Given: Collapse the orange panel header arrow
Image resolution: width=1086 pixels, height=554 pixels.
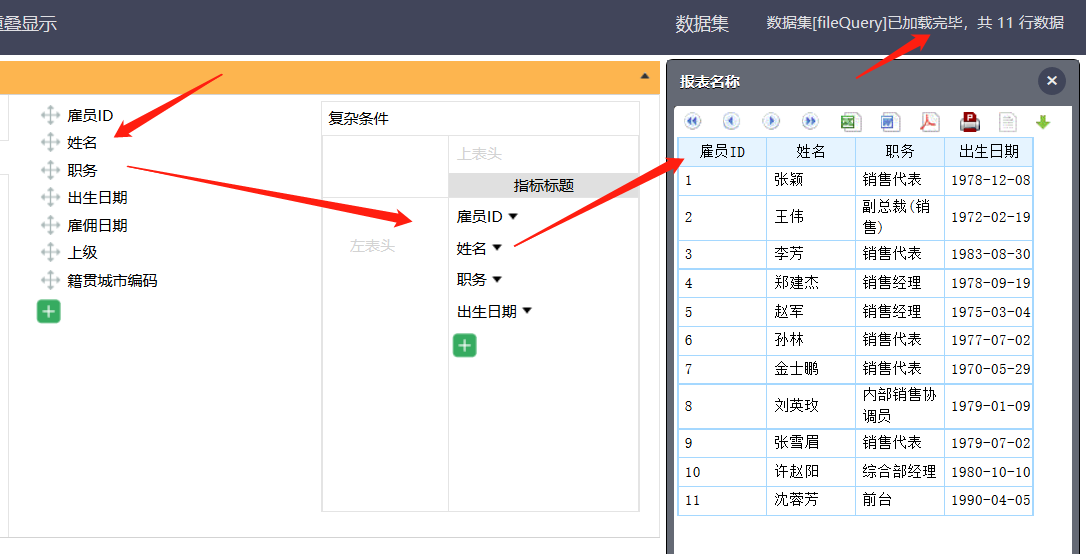Looking at the screenshot, I should tap(645, 77).
